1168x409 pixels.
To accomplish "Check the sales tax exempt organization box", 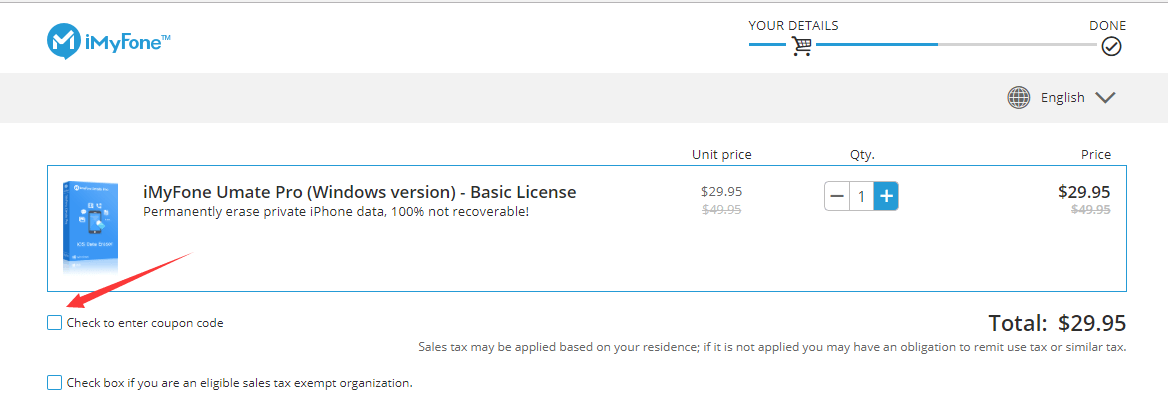I will coord(54,382).
